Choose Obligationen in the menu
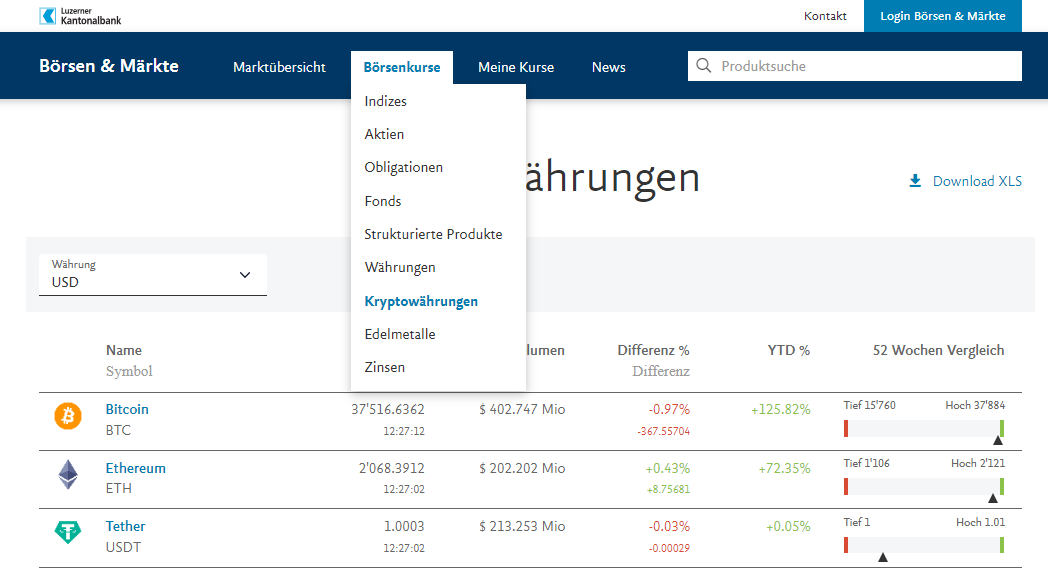Image resolution: width=1048 pixels, height=572 pixels. tap(404, 167)
